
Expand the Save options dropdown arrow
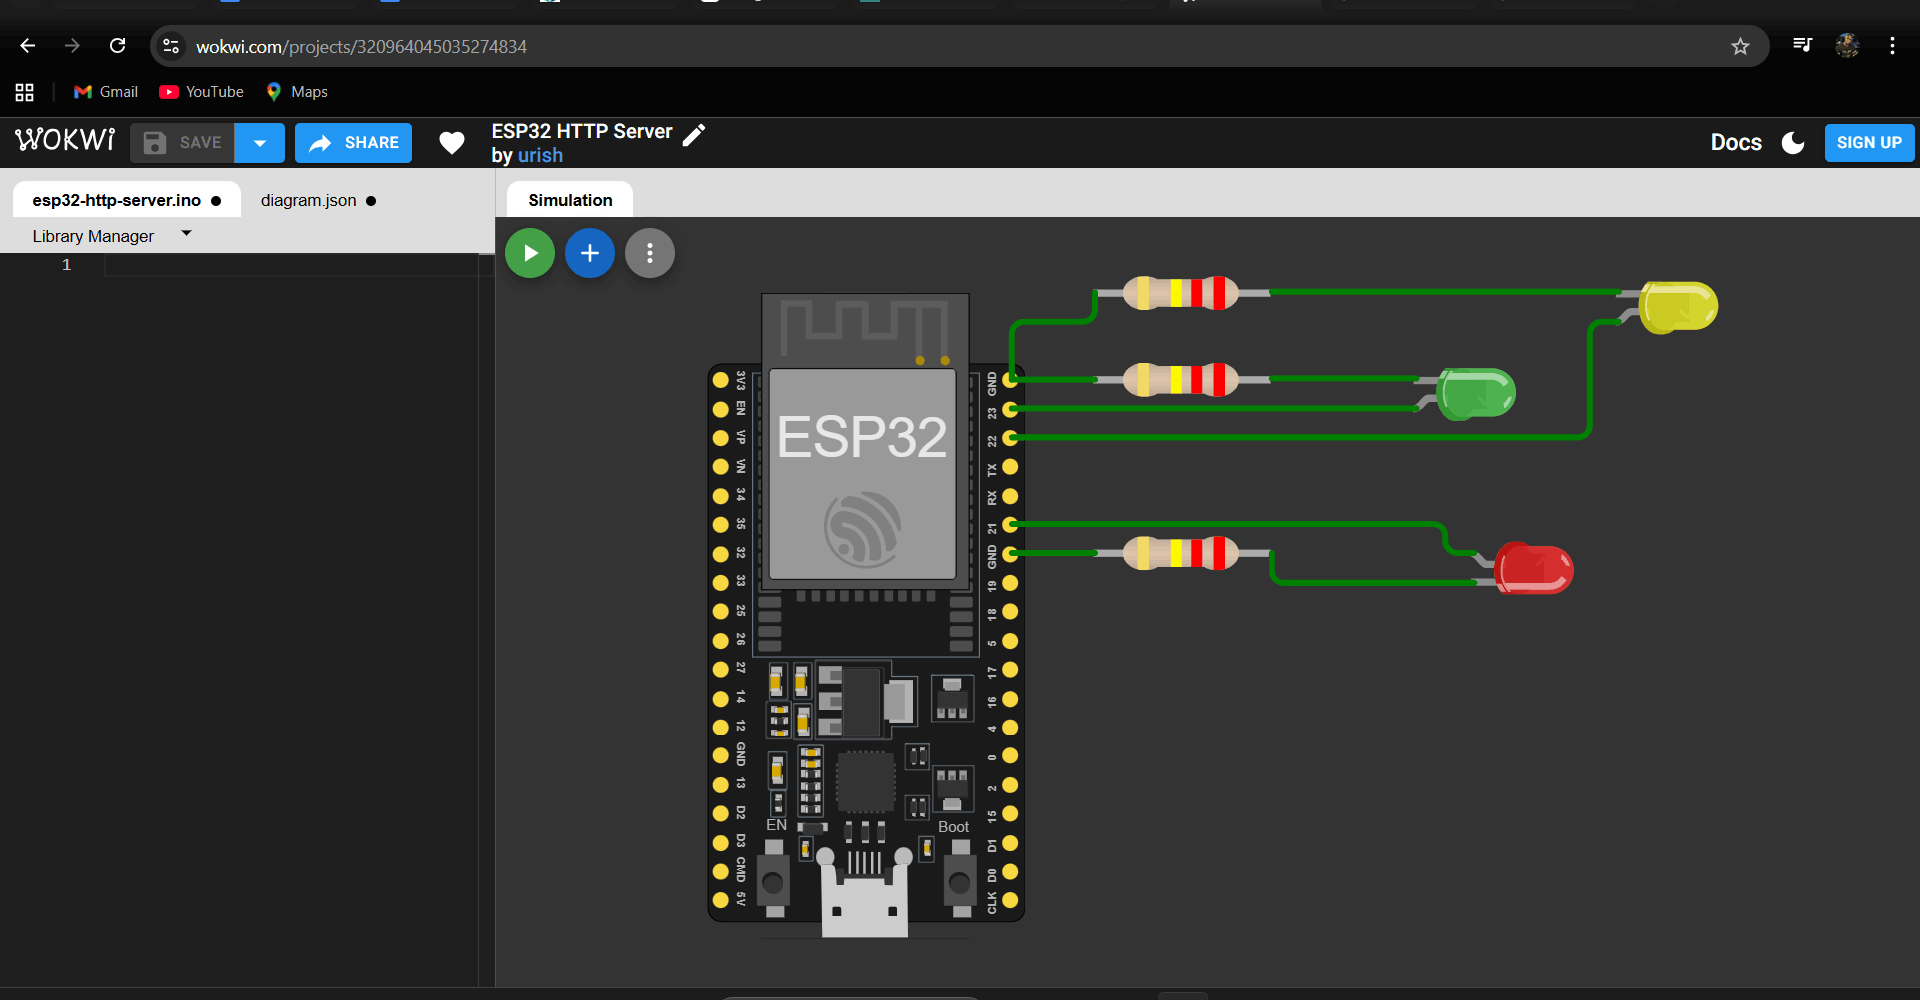(x=260, y=143)
